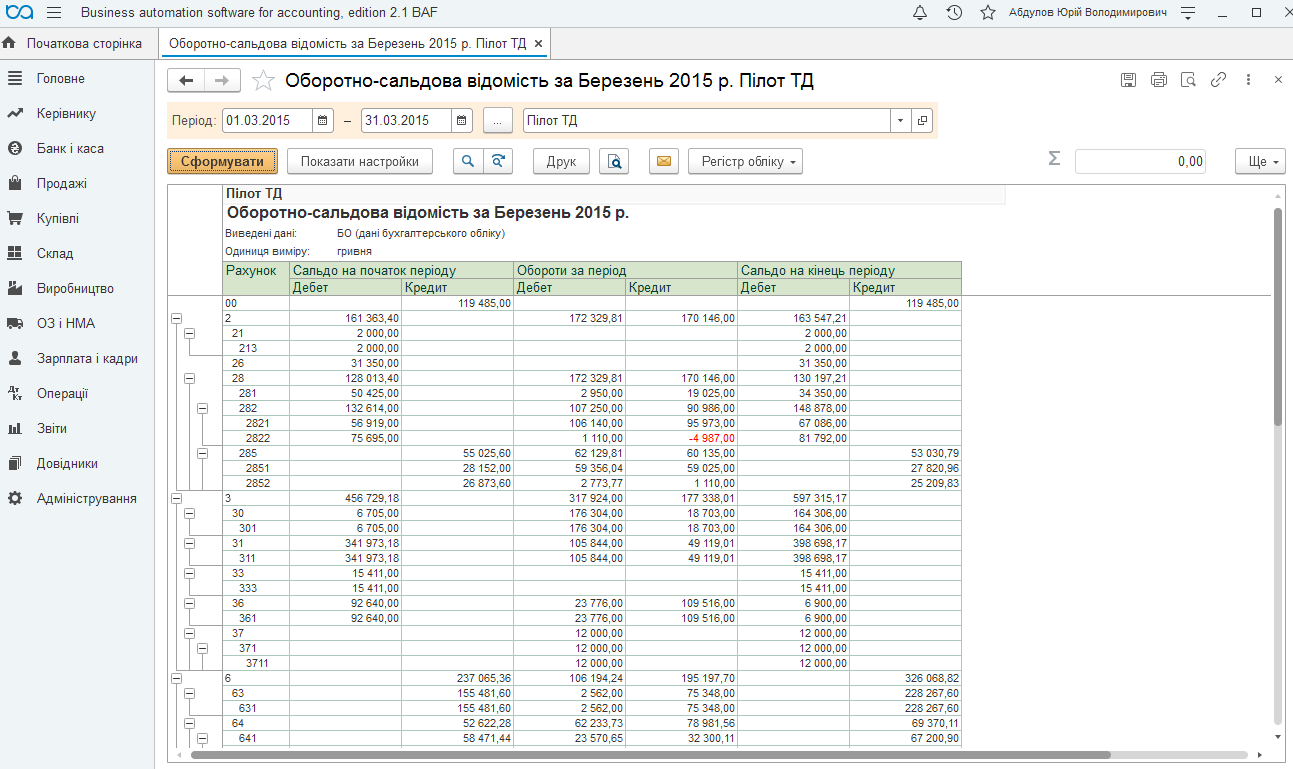Select red cell -4 987,00
Image resolution: width=1293 pixels, height=769 pixels.
(x=682, y=438)
